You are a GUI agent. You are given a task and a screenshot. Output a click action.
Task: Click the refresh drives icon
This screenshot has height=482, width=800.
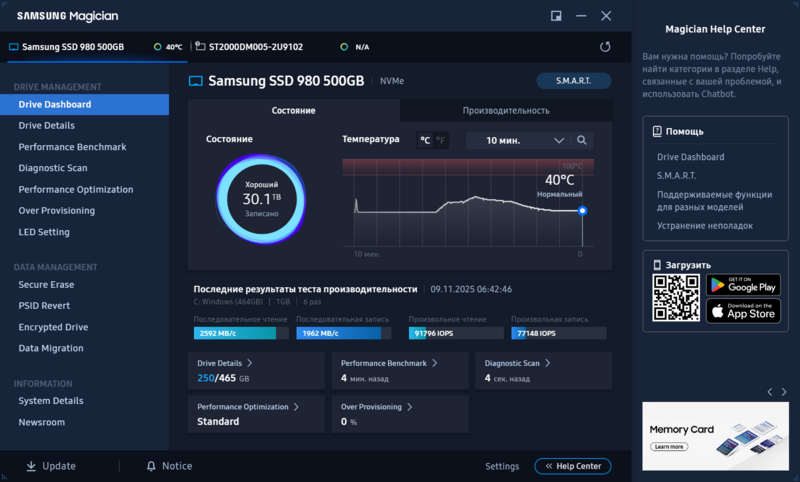[x=605, y=47]
